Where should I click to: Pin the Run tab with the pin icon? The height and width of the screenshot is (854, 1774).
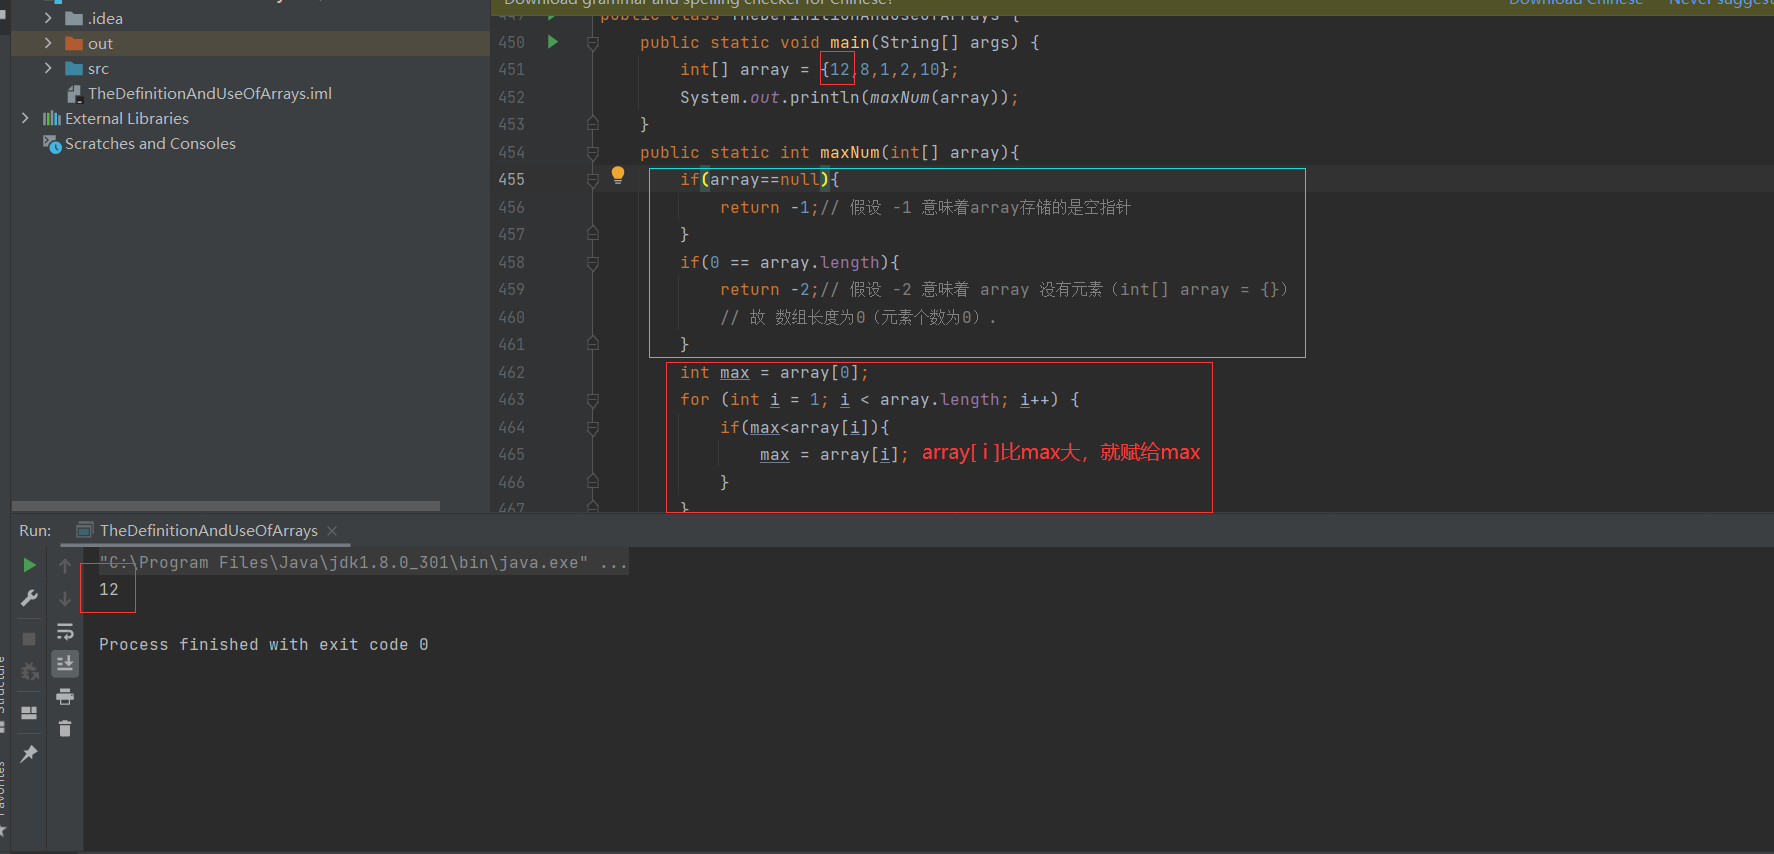coord(29,753)
